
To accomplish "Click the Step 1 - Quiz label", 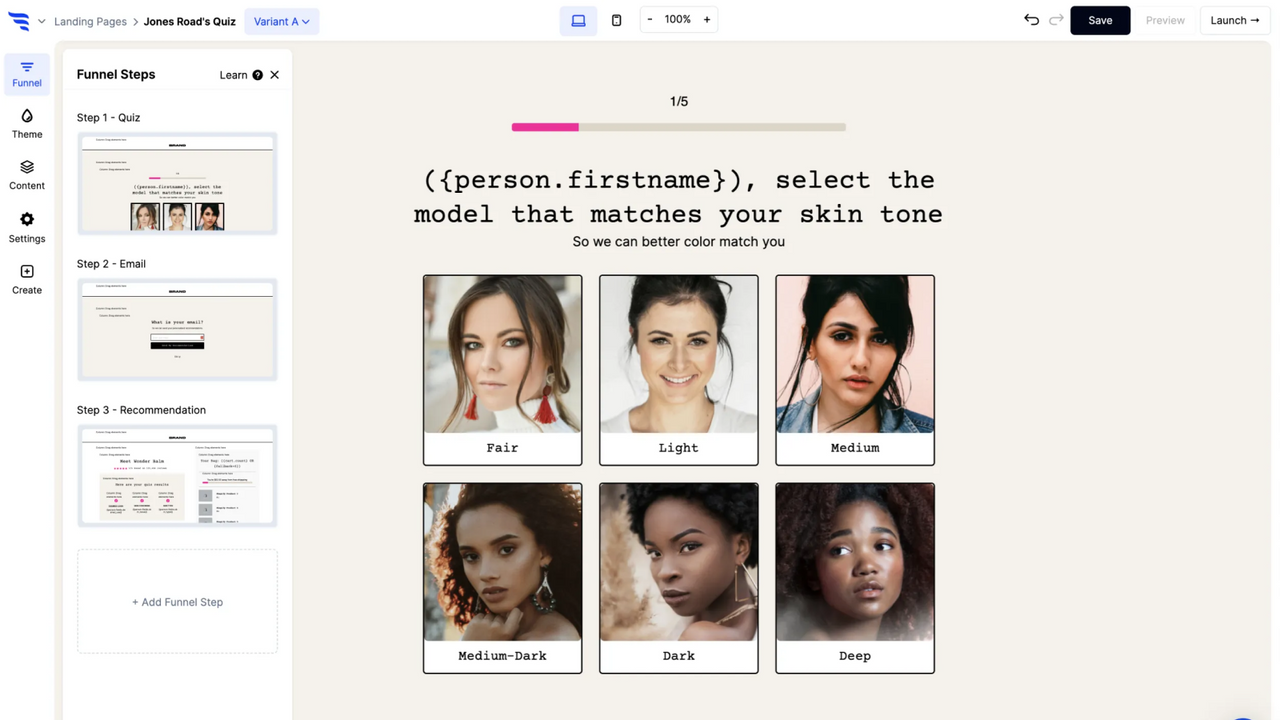I will (108, 118).
